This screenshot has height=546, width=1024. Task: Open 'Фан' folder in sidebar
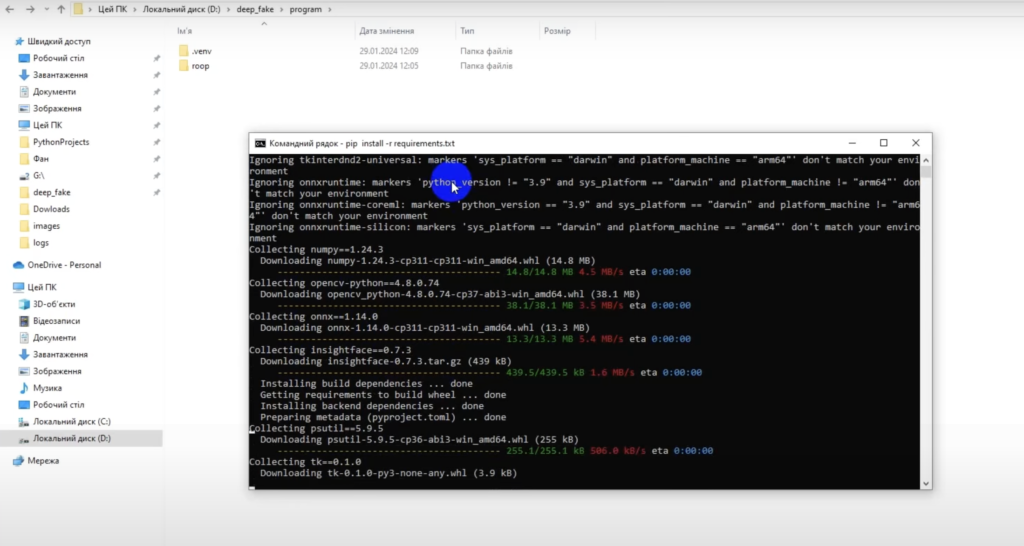point(40,159)
